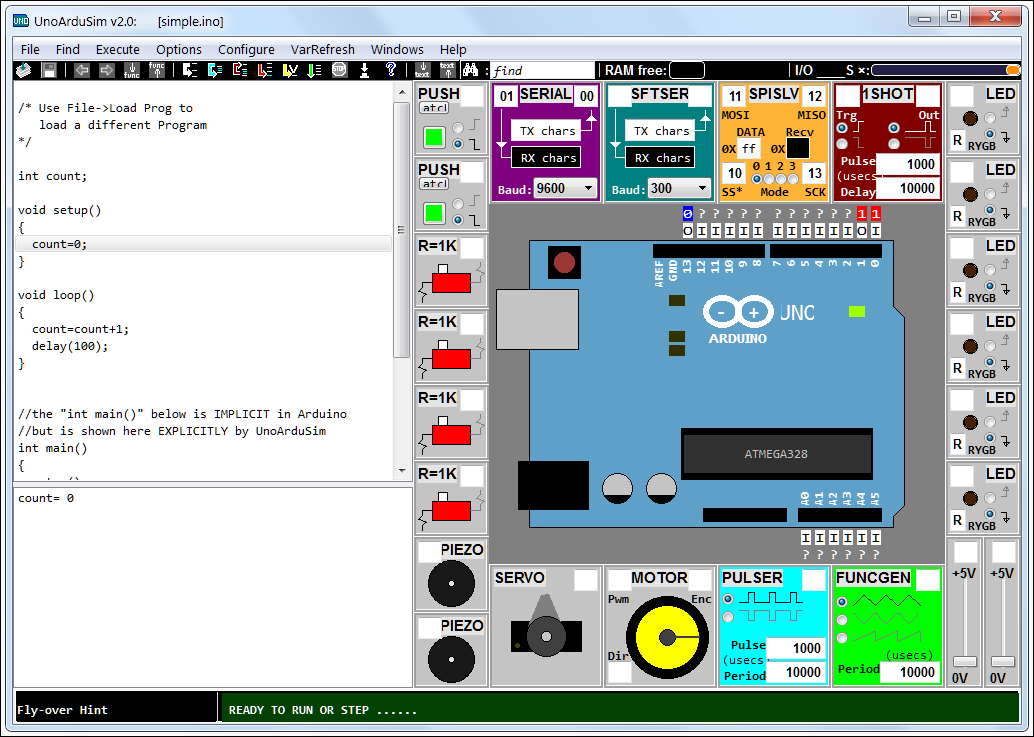The image size is (1034, 737).
Task: Click the red Run To icon
Action: 264,70
